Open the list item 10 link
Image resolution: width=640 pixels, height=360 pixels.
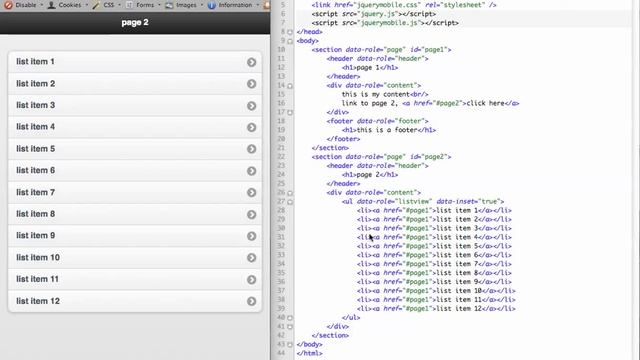pos(135,258)
